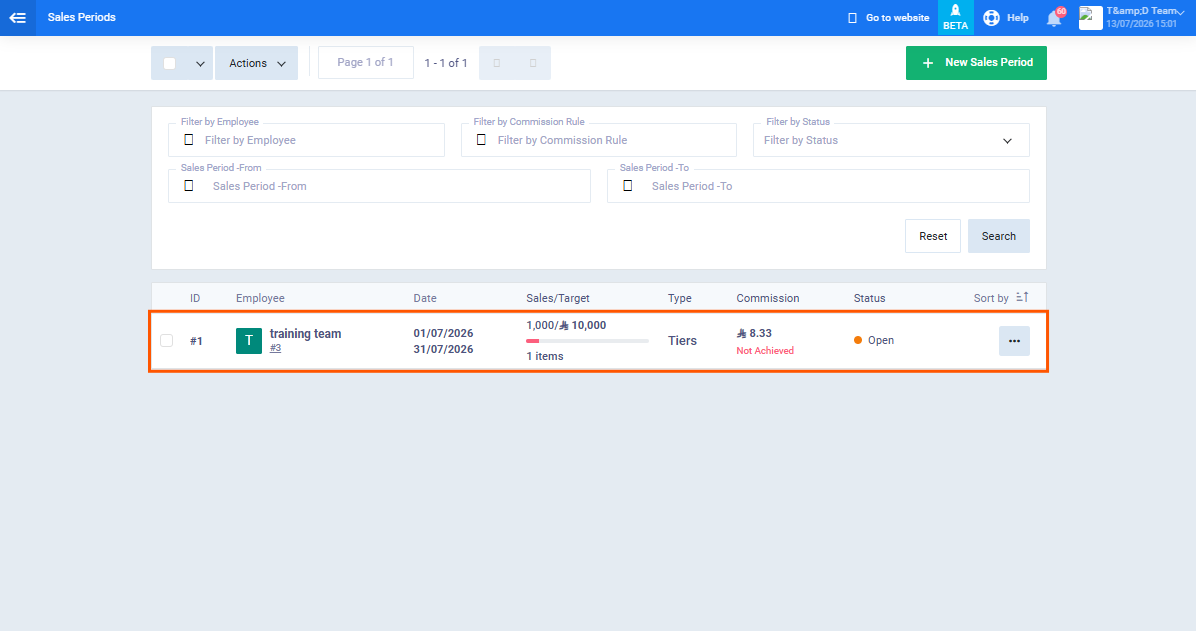This screenshot has width=1196, height=631.
Task: Click the 01/07/2026 date text
Action: click(x=443, y=333)
